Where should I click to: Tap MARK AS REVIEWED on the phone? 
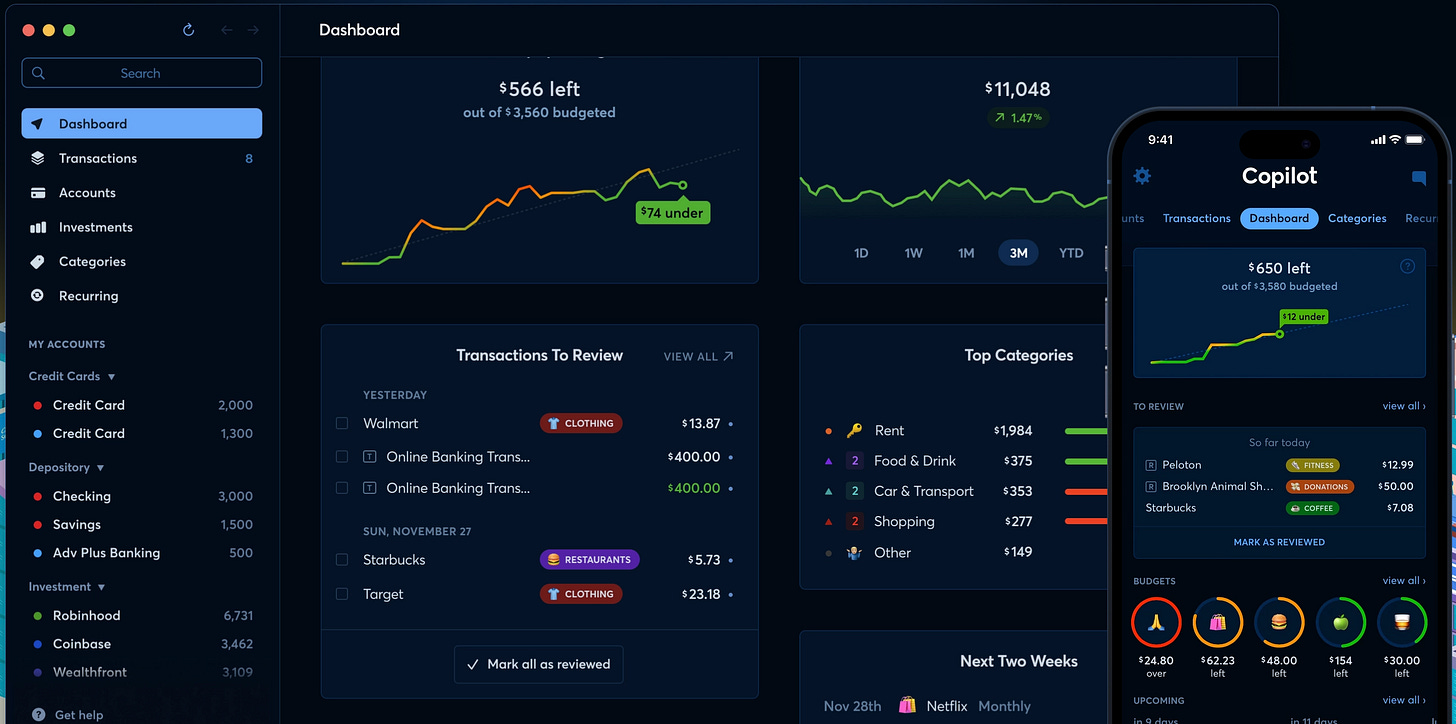(x=1279, y=542)
